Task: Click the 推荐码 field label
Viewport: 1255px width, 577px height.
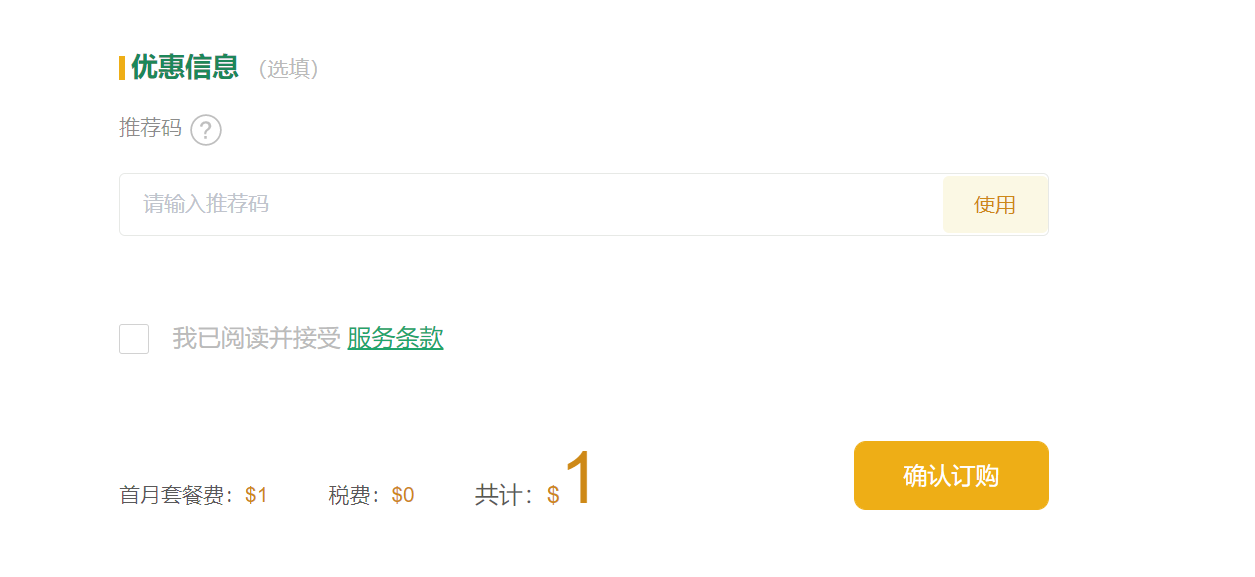Action: point(151,128)
